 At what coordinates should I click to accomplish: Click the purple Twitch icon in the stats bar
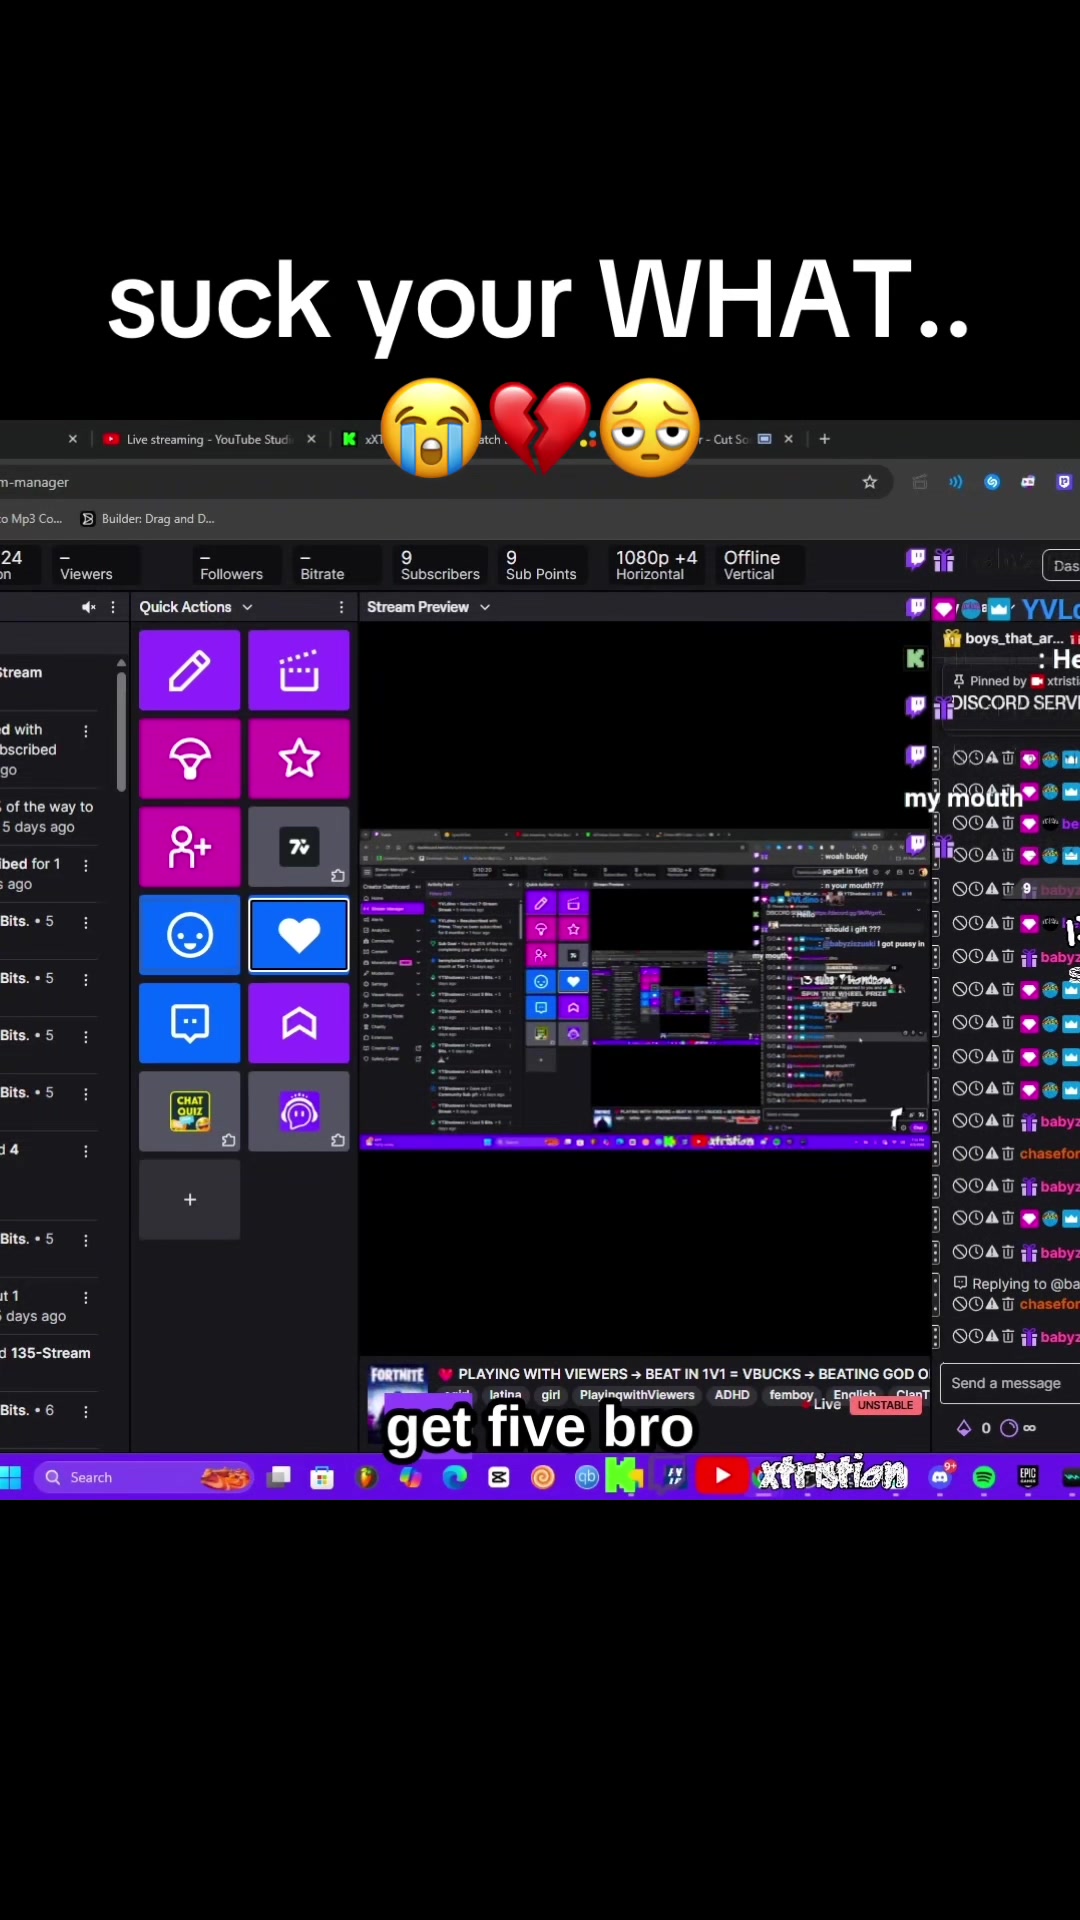[915, 559]
